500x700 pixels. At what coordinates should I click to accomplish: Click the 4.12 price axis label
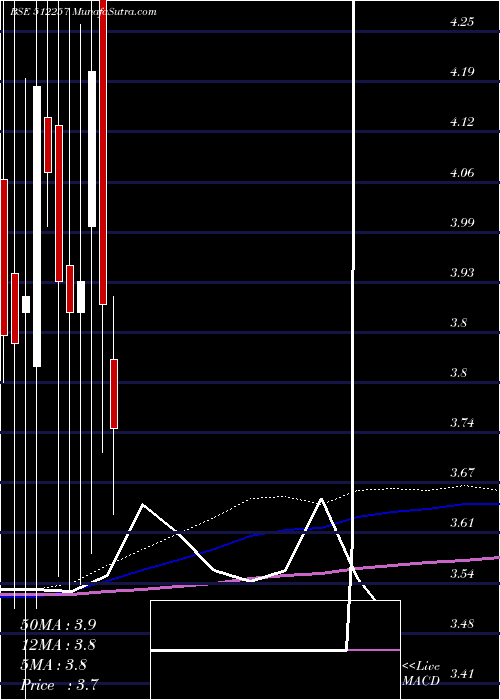(462, 122)
